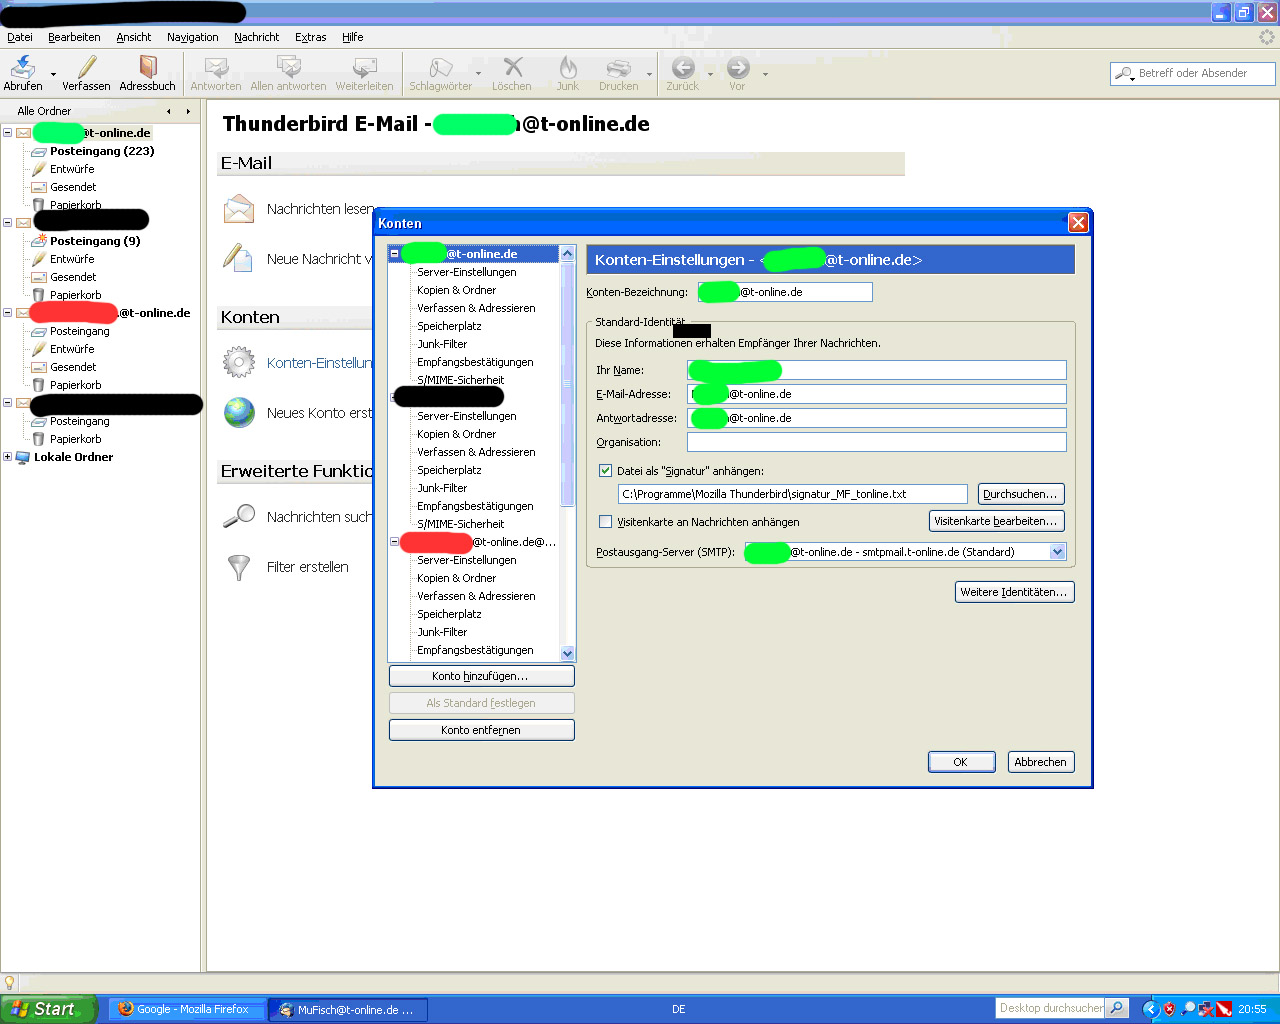Click Konto entfernen button
Screen dimensions: 1280x1024
481,730
